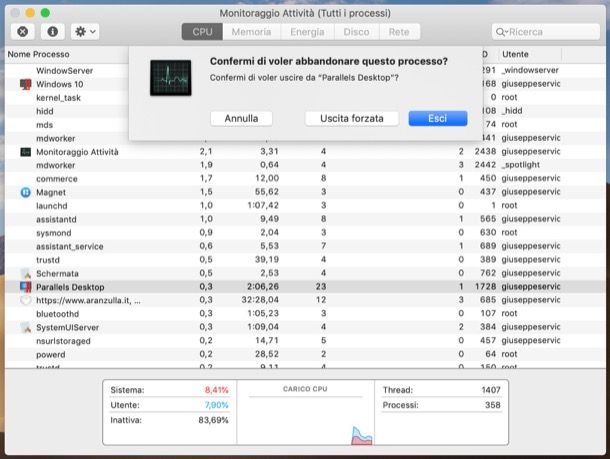Click the Processi count 358
The image size is (610, 459).
point(493,405)
